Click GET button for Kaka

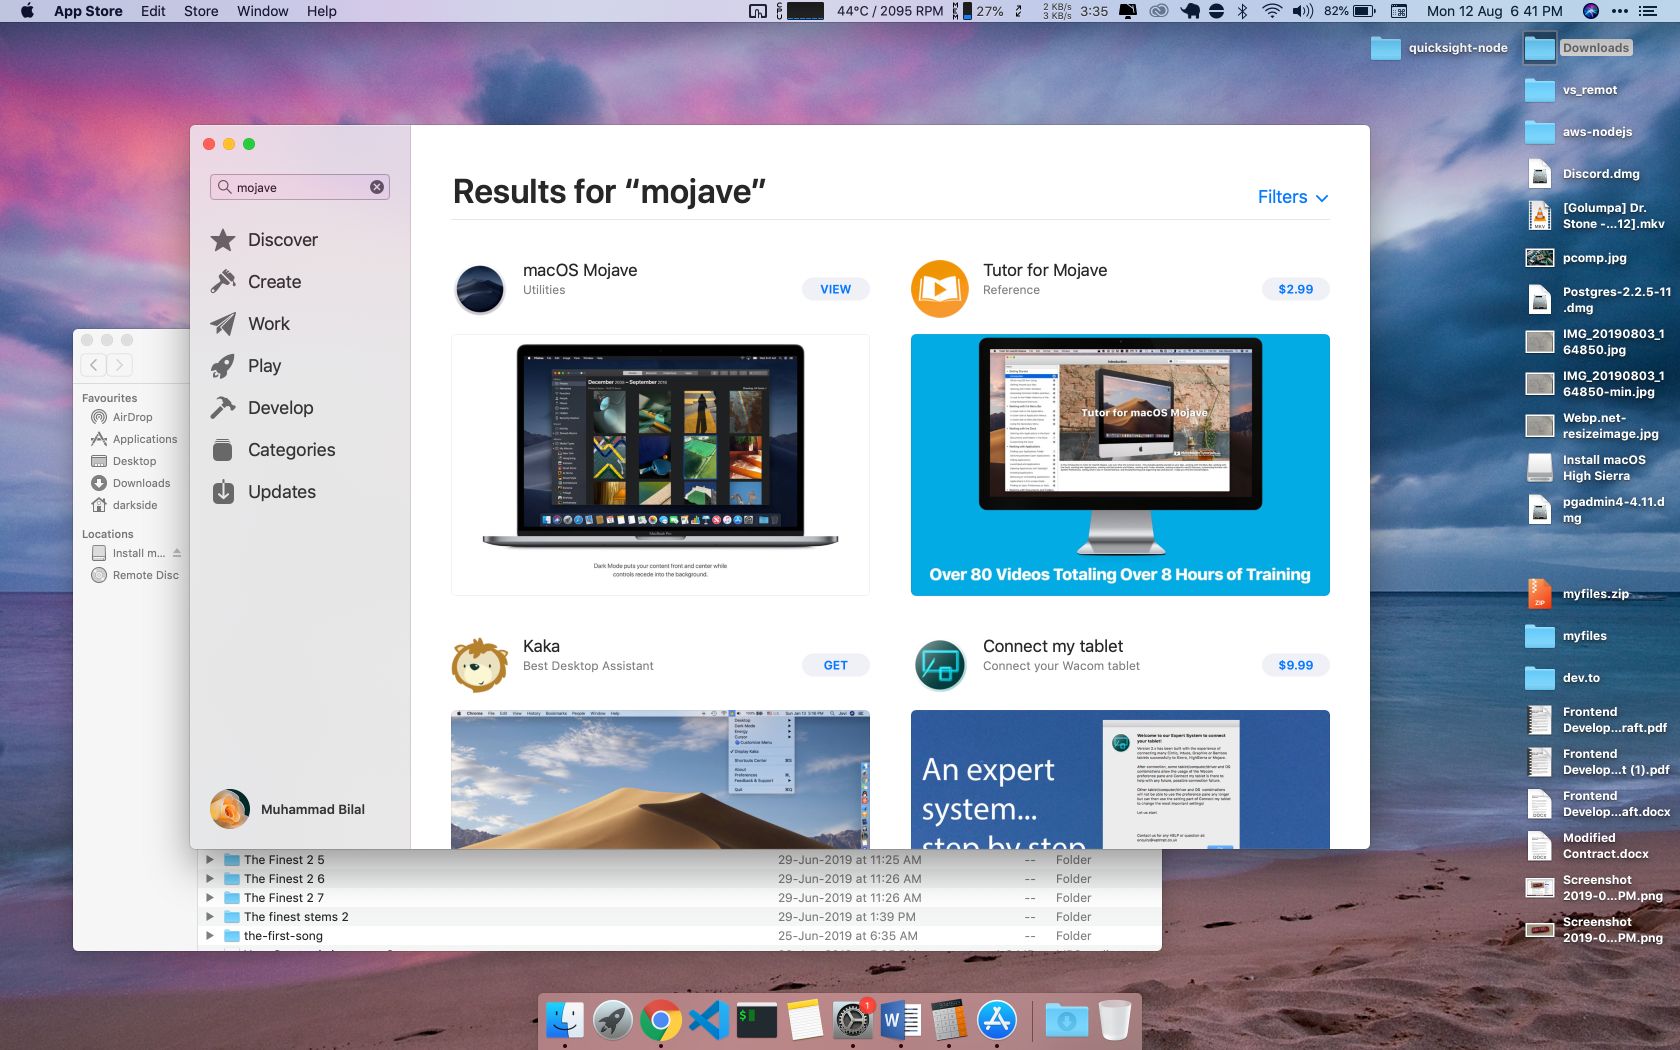pyautogui.click(x=835, y=665)
